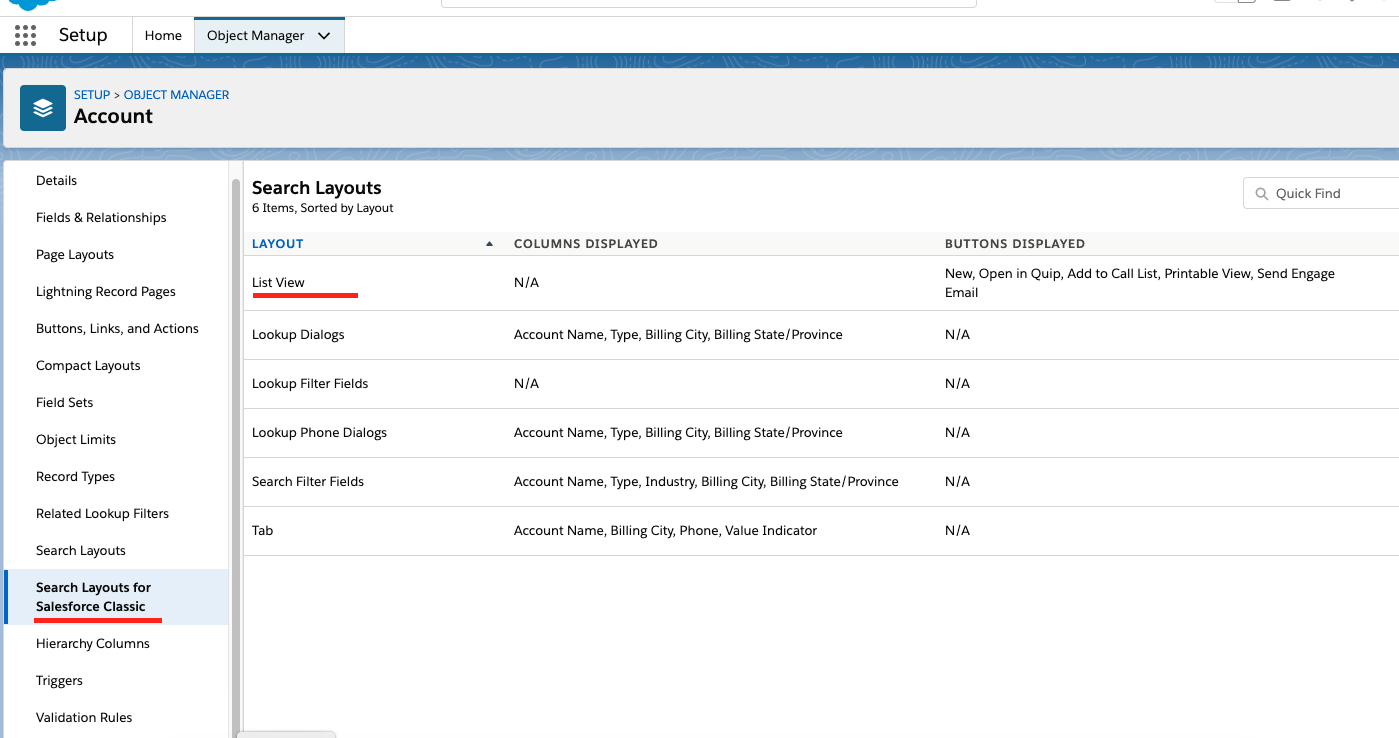
Task: Sort by the LAYOUT column header
Action: [x=278, y=244]
